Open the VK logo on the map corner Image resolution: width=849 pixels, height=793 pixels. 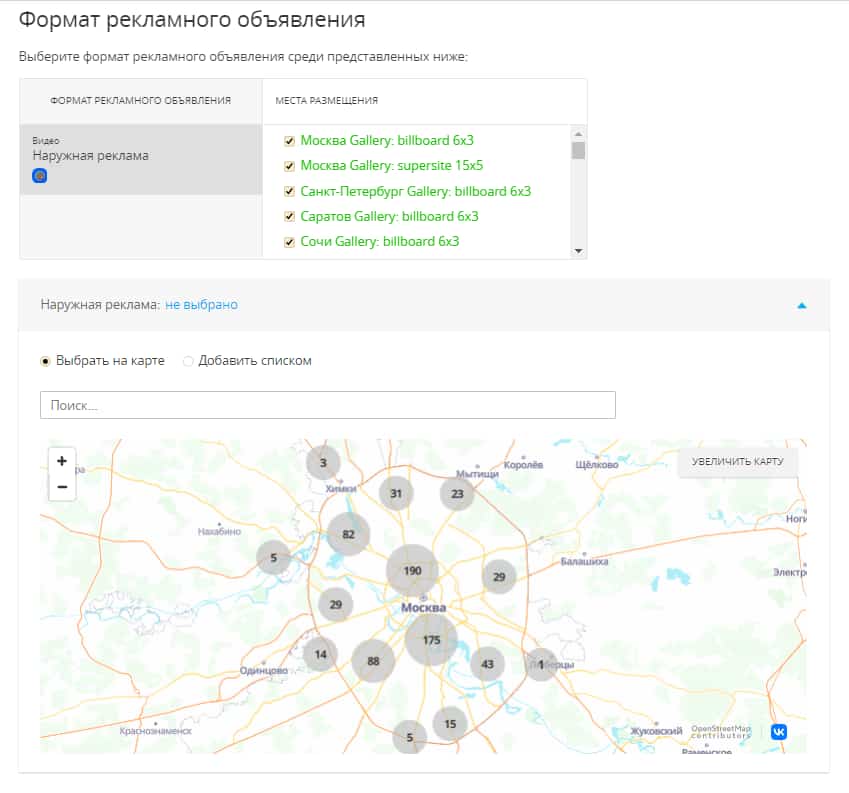point(779,733)
